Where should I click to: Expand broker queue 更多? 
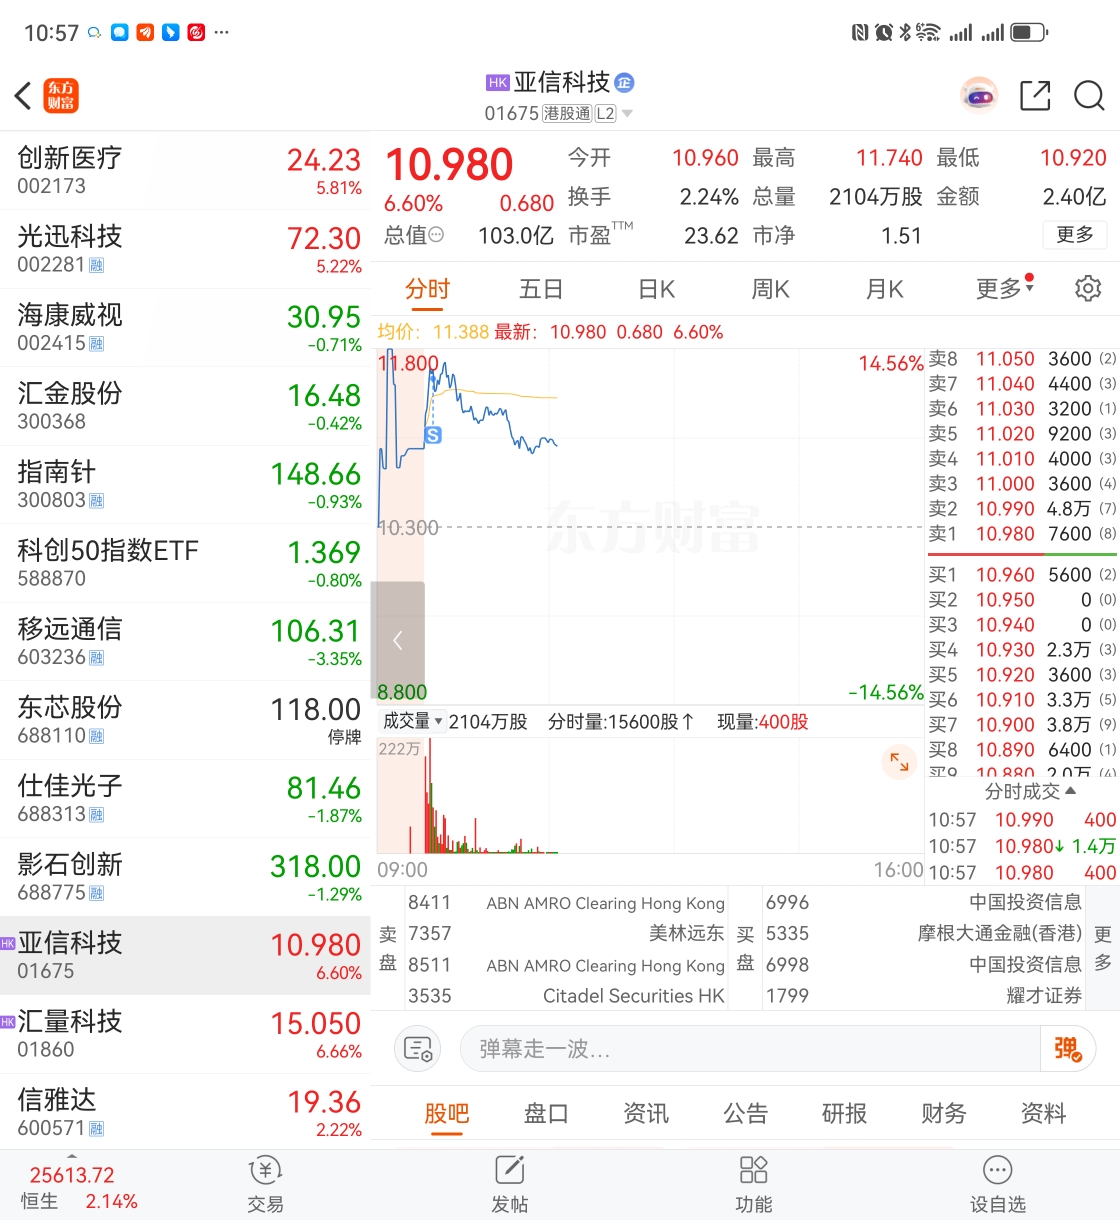pyautogui.click(x=1103, y=949)
